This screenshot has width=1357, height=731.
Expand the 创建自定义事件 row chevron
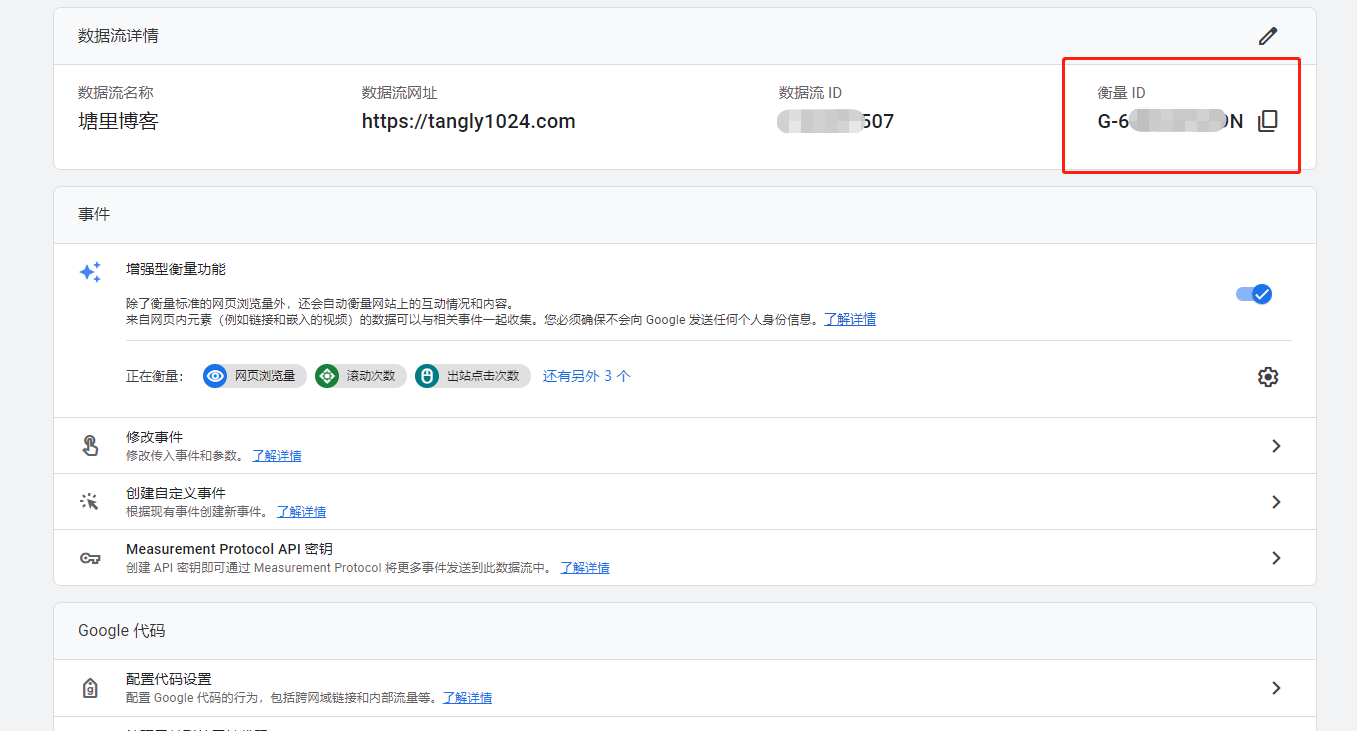1276,502
